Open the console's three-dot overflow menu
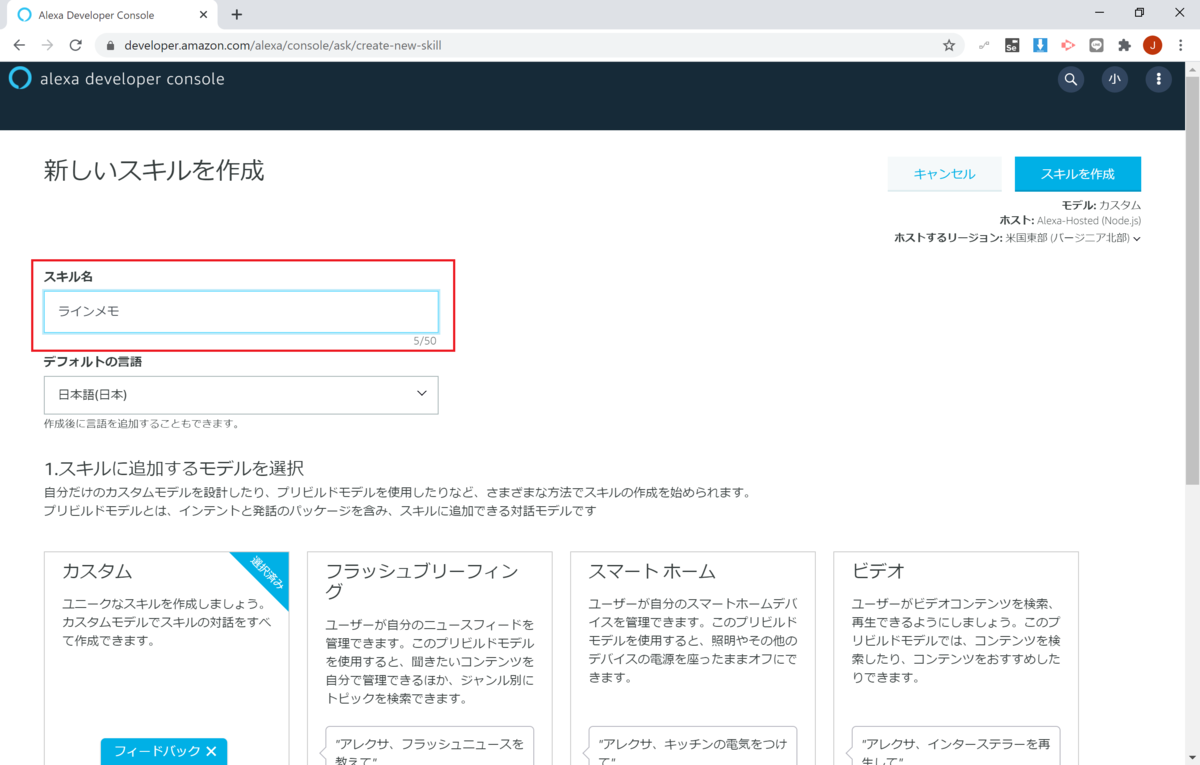This screenshot has width=1200, height=765. coord(1158,79)
